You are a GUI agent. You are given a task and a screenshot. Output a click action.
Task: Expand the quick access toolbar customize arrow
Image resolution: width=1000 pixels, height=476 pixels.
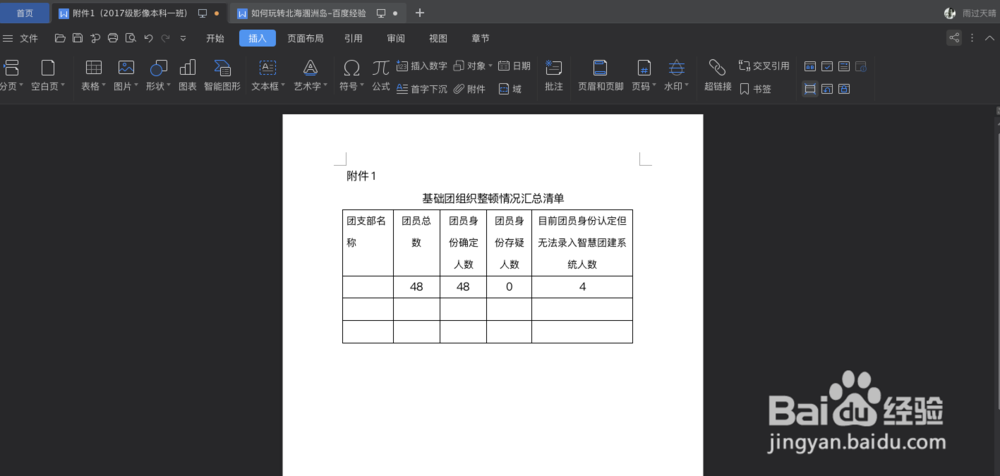(183, 38)
